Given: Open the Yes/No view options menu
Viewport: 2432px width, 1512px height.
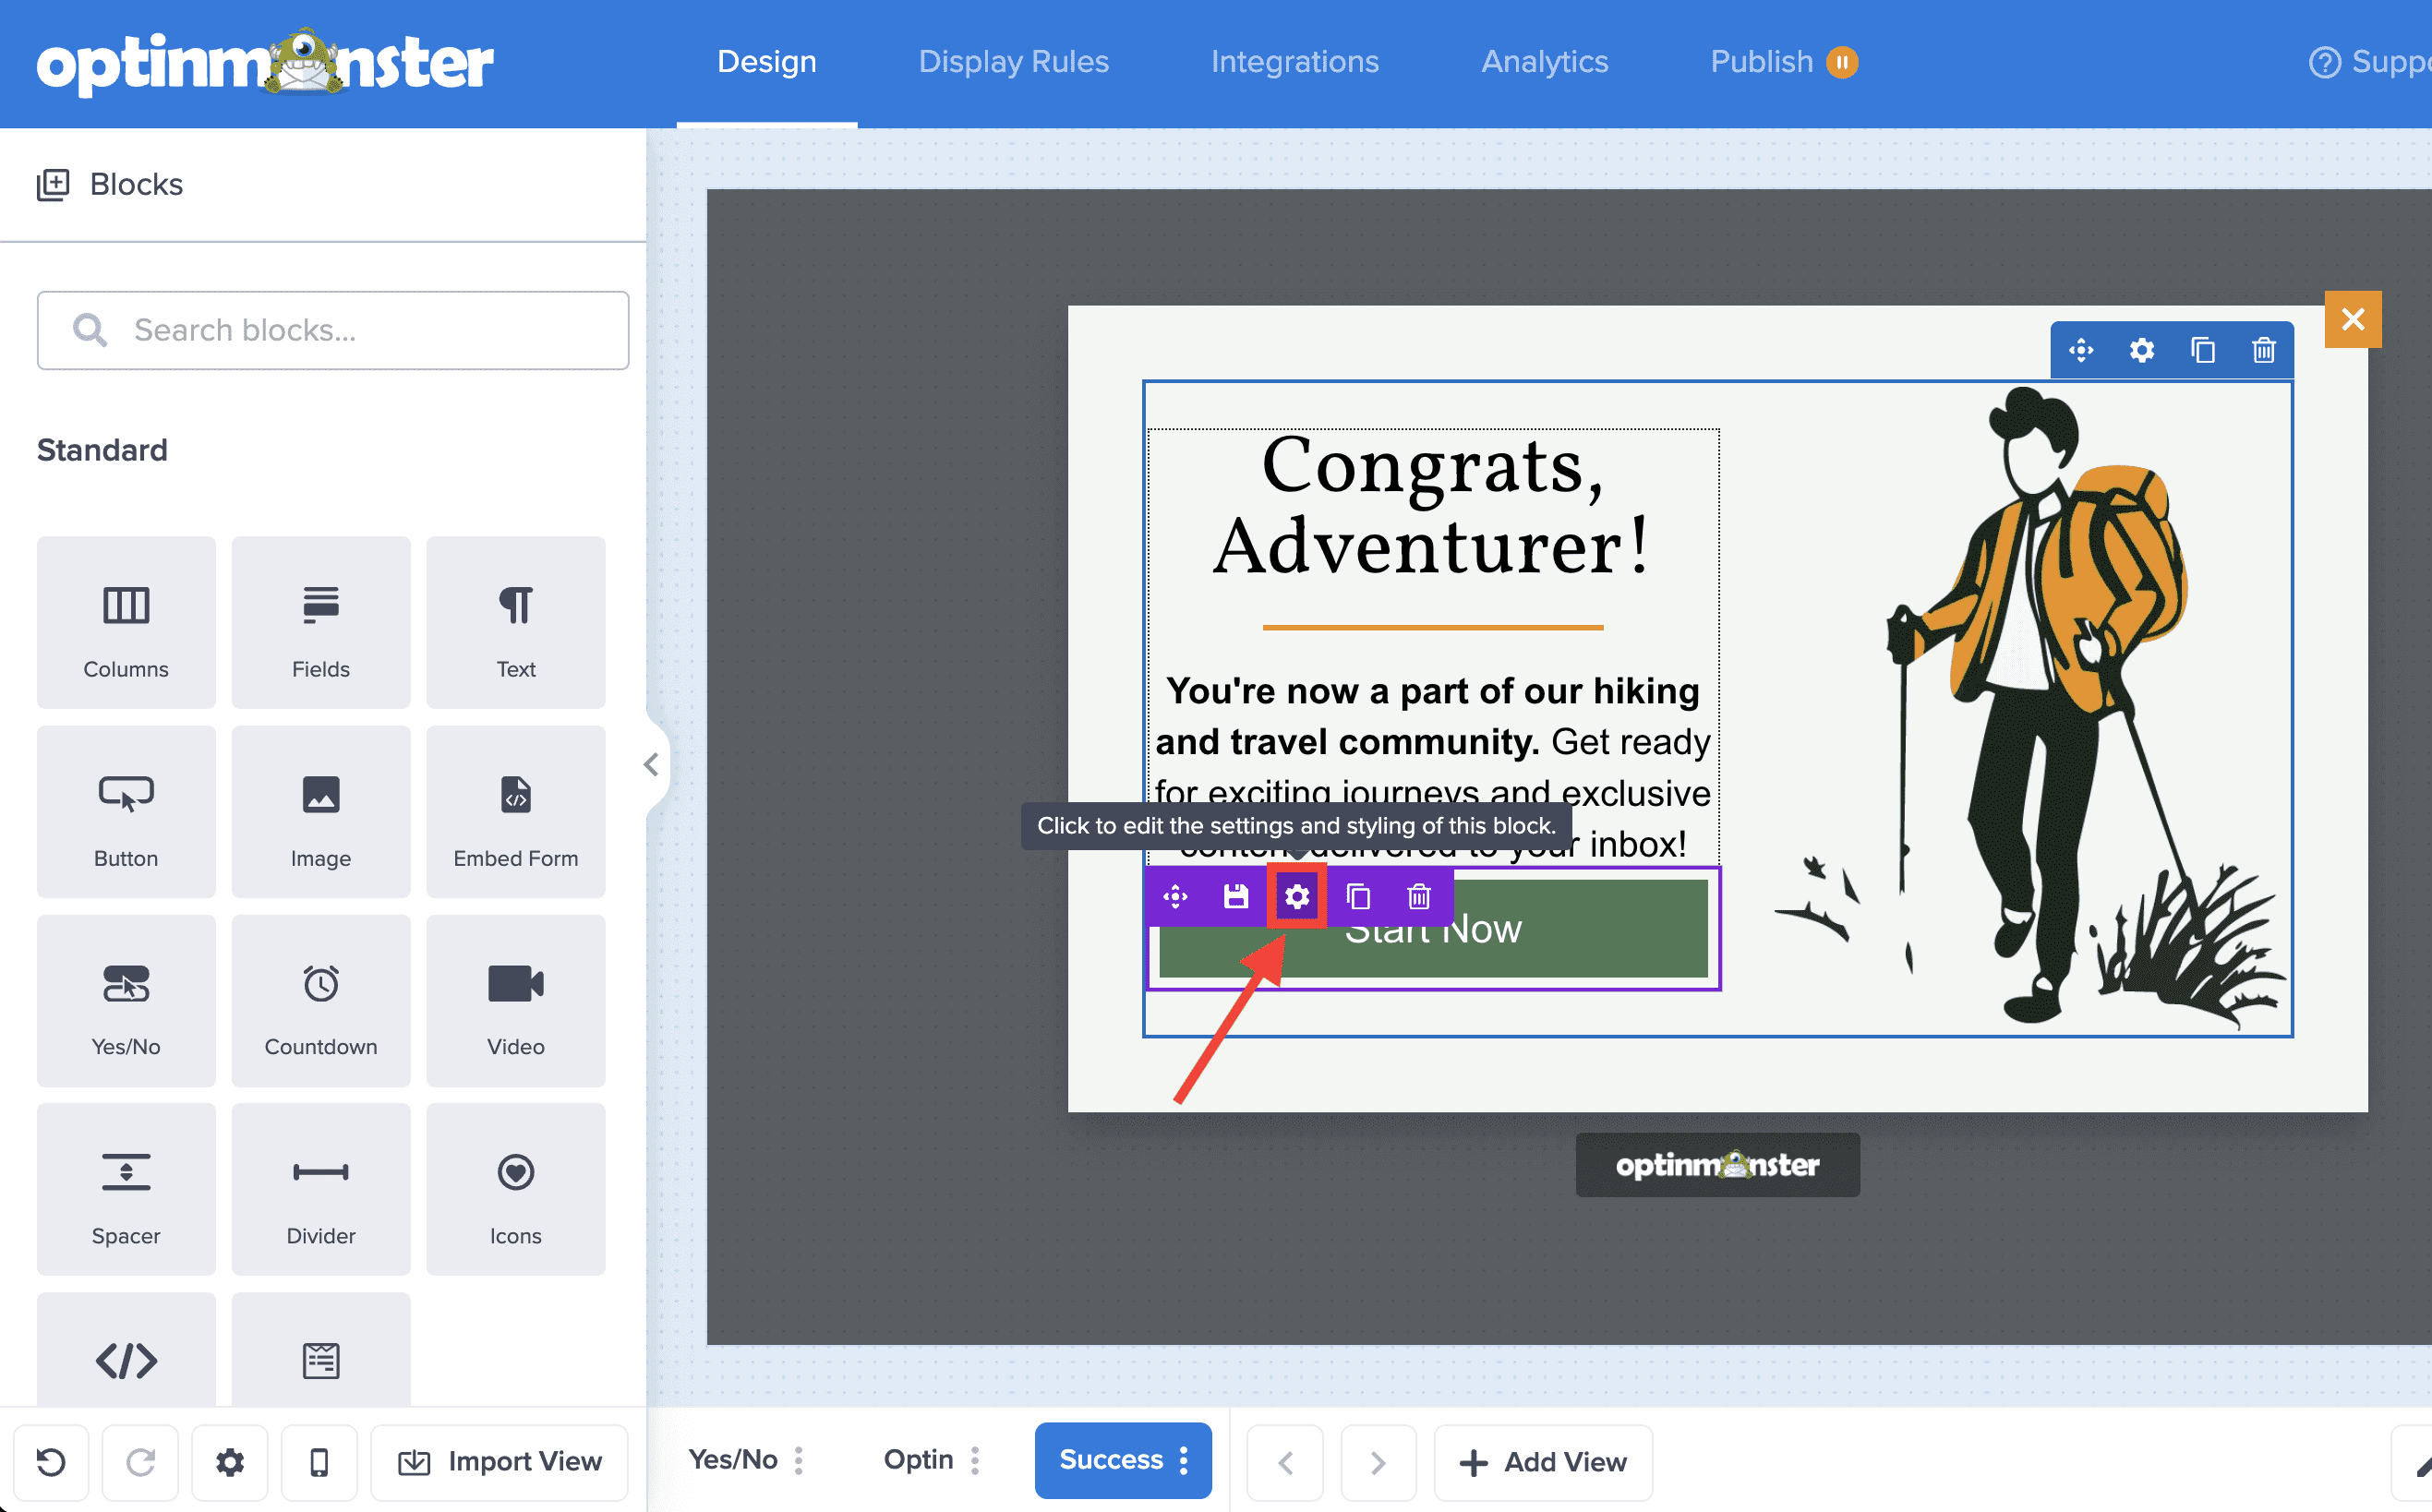Looking at the screenshot, I should pyautogui.click(x=799, y=1461).
